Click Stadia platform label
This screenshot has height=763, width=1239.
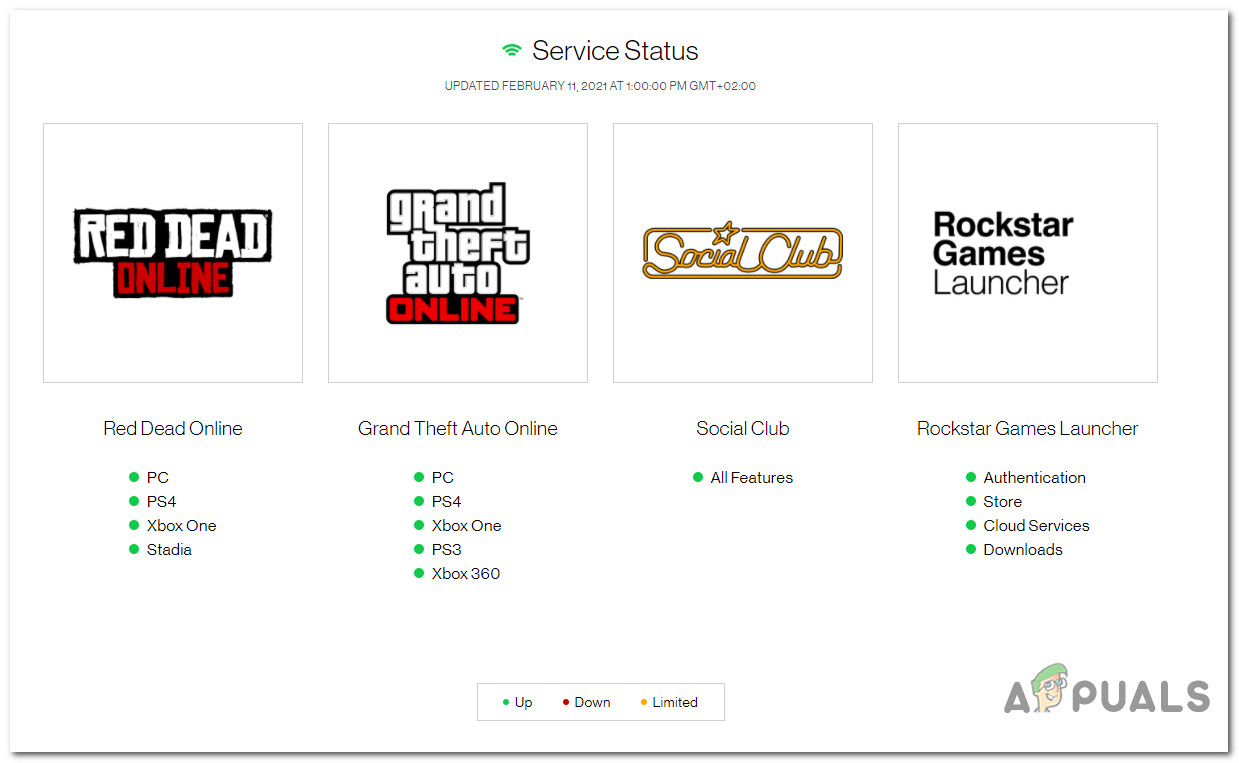(169, 550)
